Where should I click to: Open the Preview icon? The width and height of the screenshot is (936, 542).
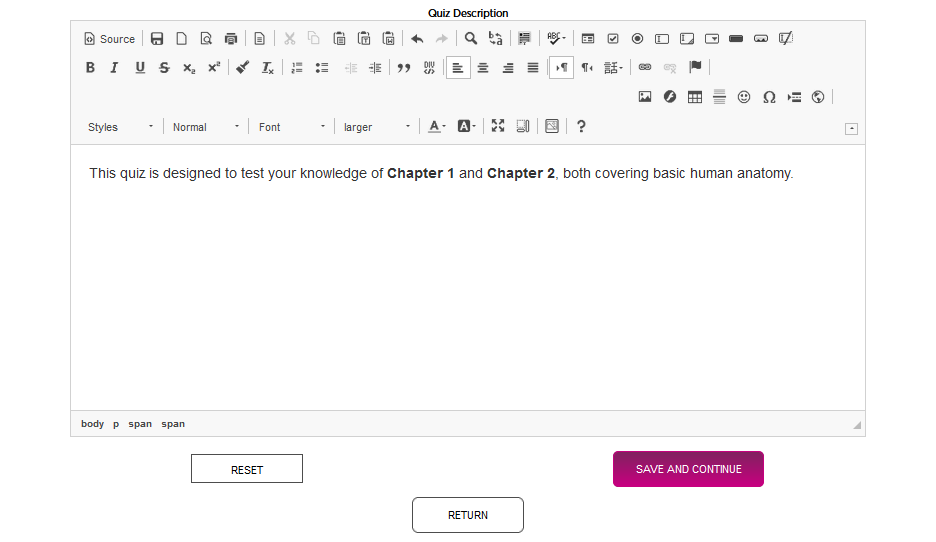pyautogui.click(x=206, y=39)
